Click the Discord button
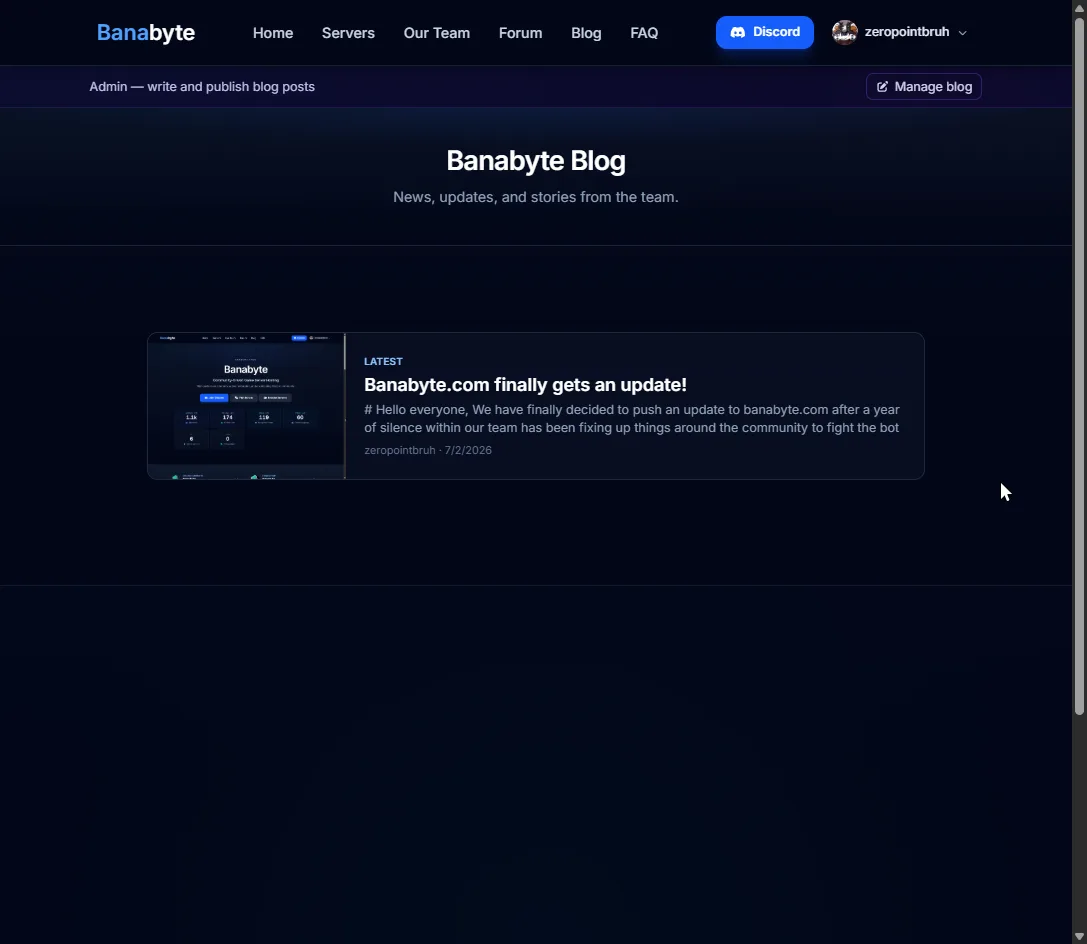The height and width of the screenshot is (944, 1087). pos(765,33)
